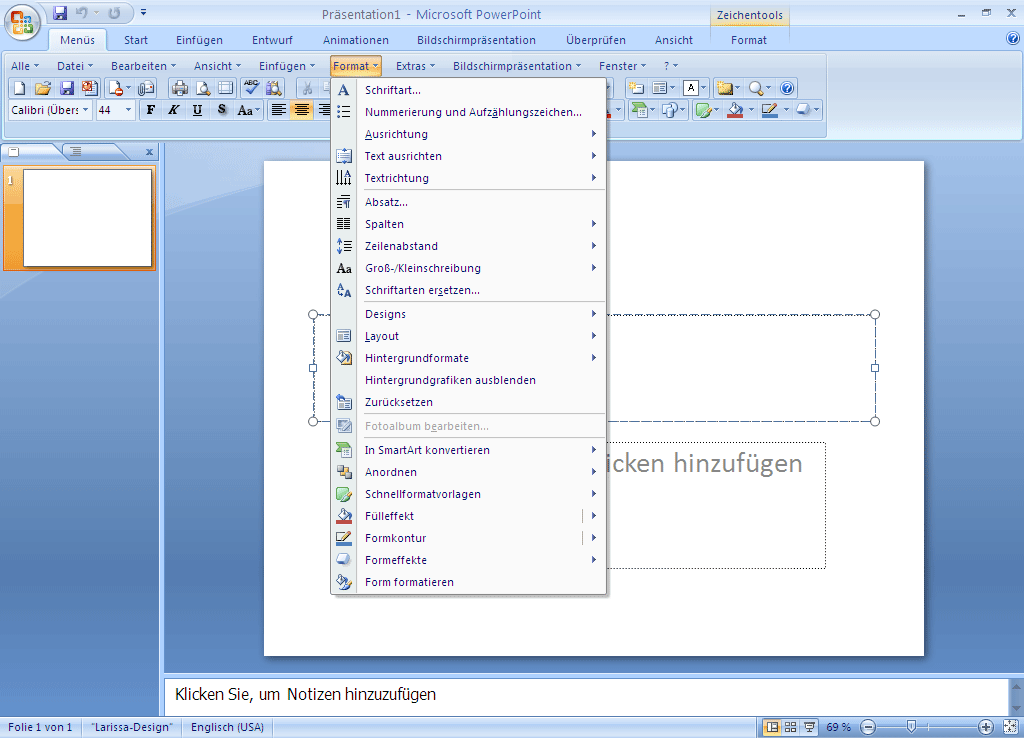Open the Fenster menu dropdown
Screen dimensions: 1024x738
[x=622, y=66]
